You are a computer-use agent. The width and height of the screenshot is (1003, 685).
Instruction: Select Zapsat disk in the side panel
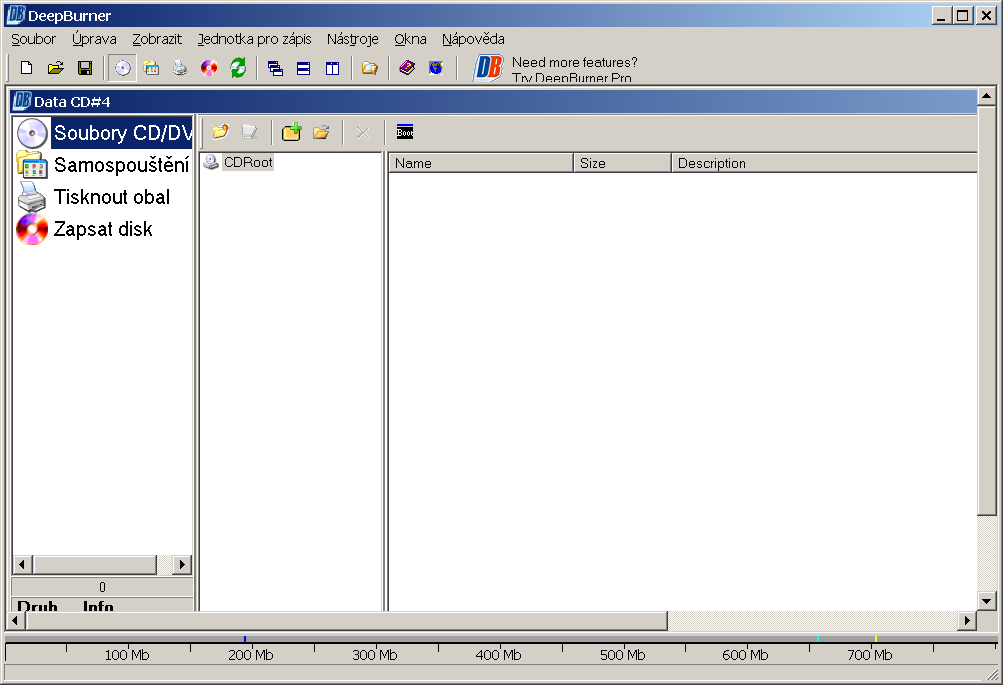[x=84, y=229]
